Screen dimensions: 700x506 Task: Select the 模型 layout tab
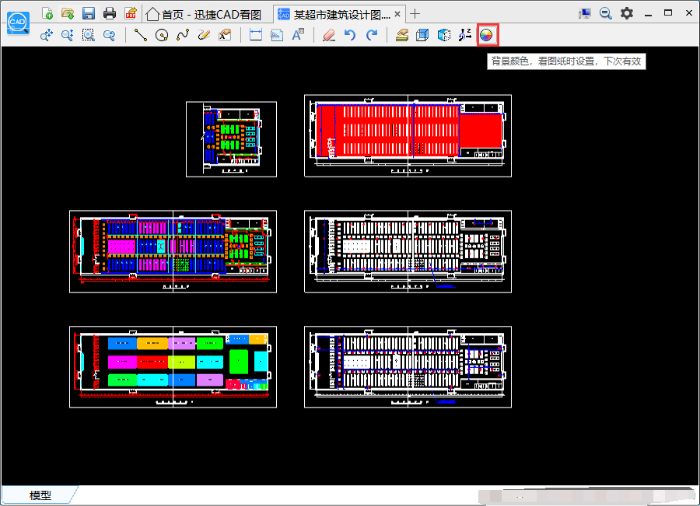click(40, 495)
